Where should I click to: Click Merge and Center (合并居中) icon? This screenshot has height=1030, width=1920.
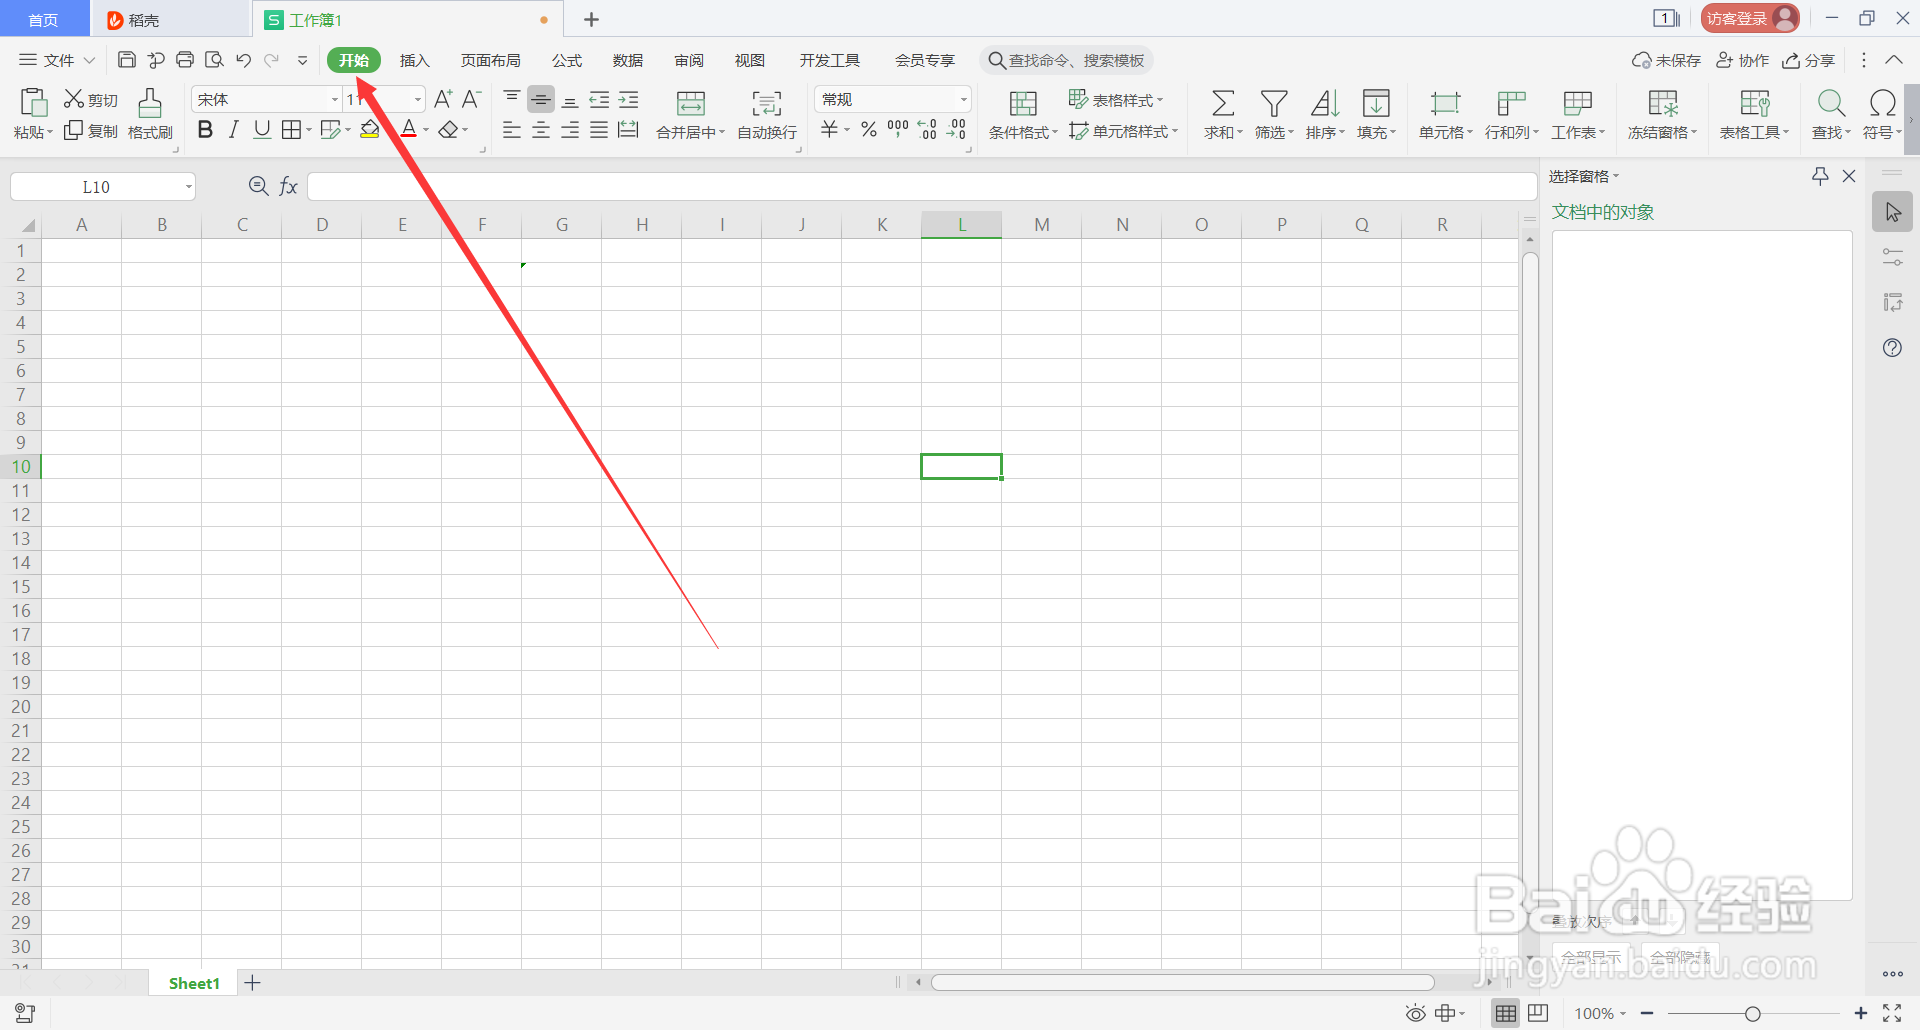[x=691, y=103]
